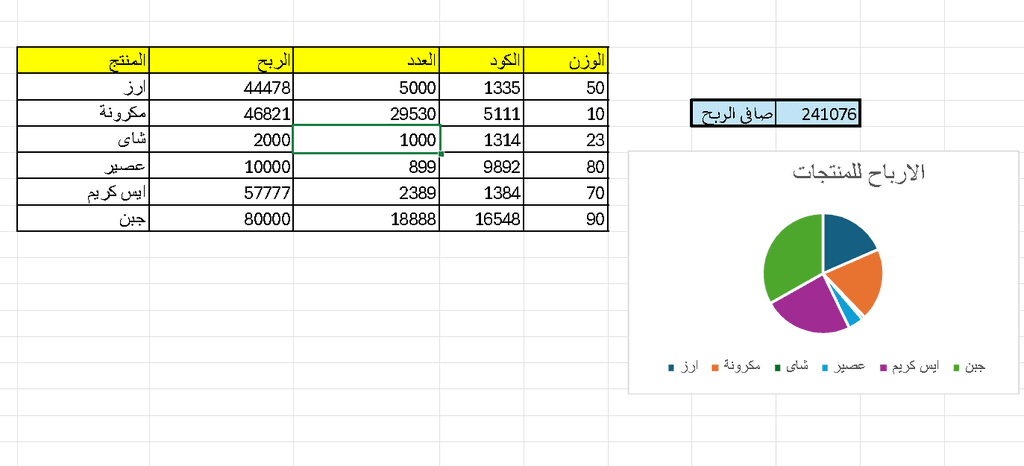Click the chart title الارباح للمنتجات
This screenshot has height=466, width=1024.
tap(859, 173)
